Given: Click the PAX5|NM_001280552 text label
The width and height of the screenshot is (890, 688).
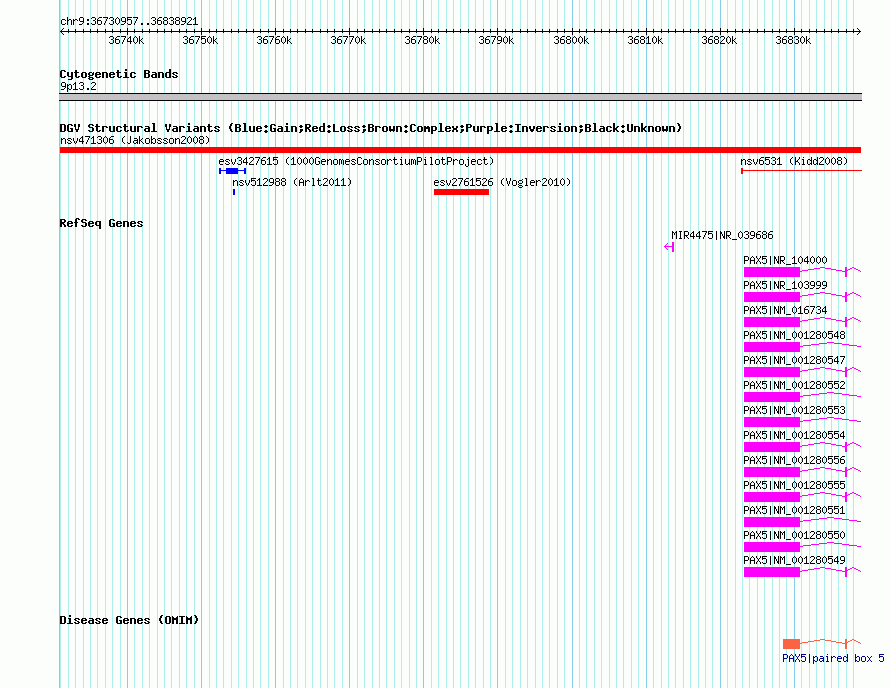Looking at the screenshot, I should point(794,385).
